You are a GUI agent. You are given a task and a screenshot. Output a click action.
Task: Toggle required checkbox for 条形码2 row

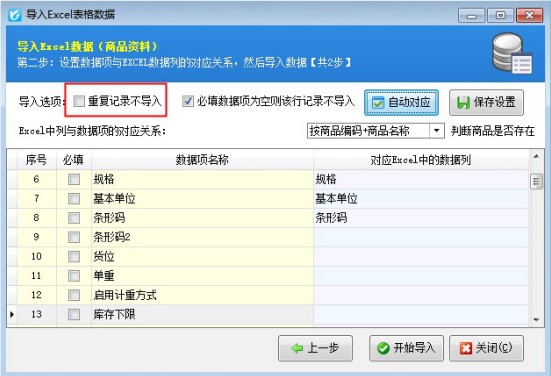(x=74, y=237)
